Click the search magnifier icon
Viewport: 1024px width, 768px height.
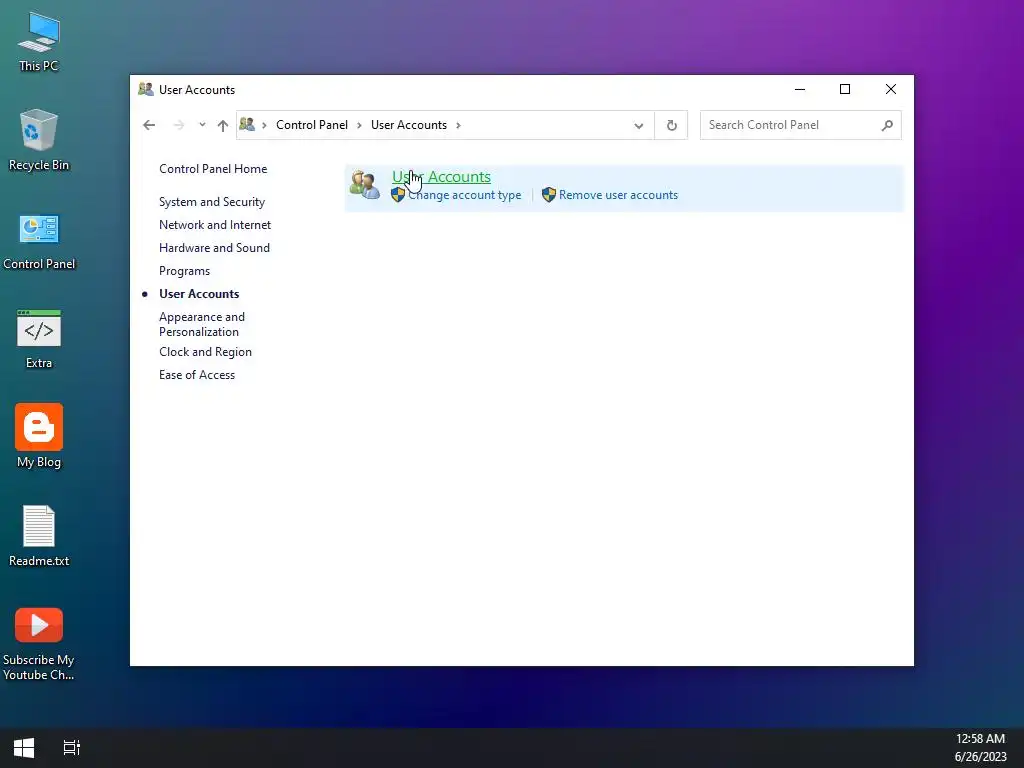[887, 125]
